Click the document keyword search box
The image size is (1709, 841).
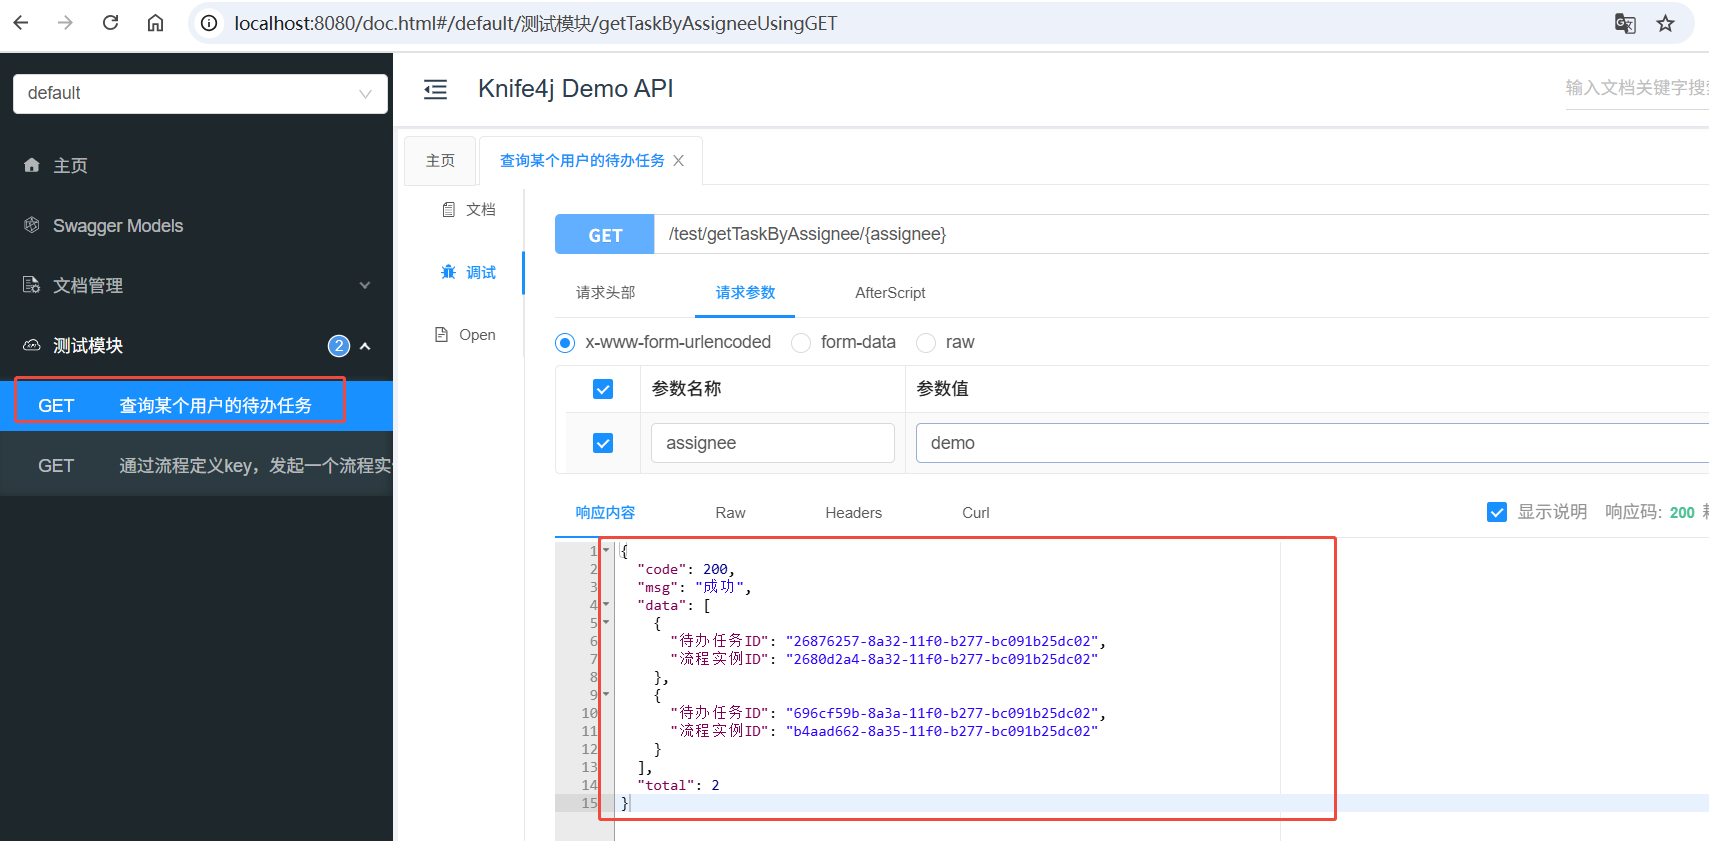coord(1637,88)
